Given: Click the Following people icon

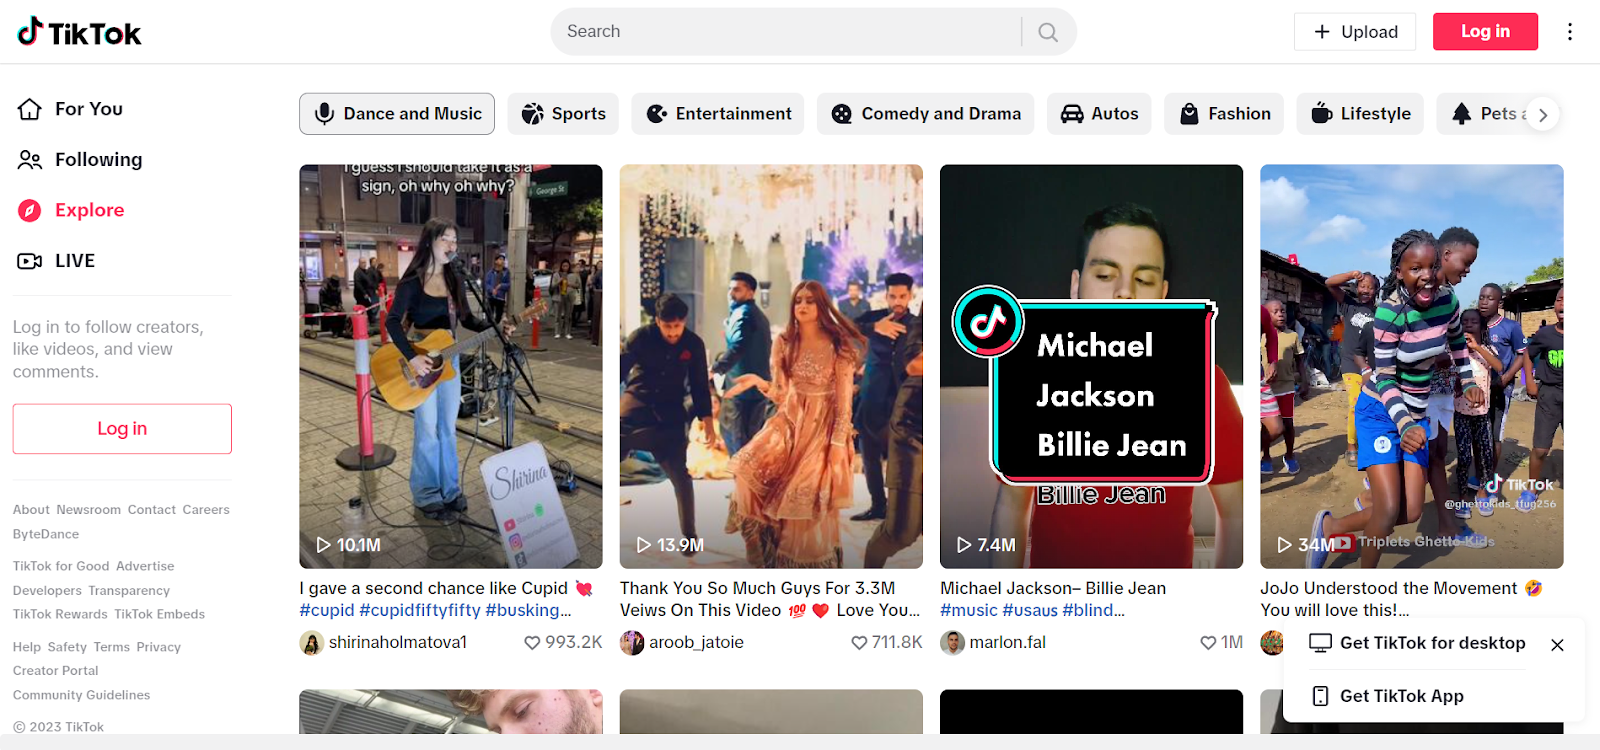Looking at the screenshot, I should tap(30, 160).
